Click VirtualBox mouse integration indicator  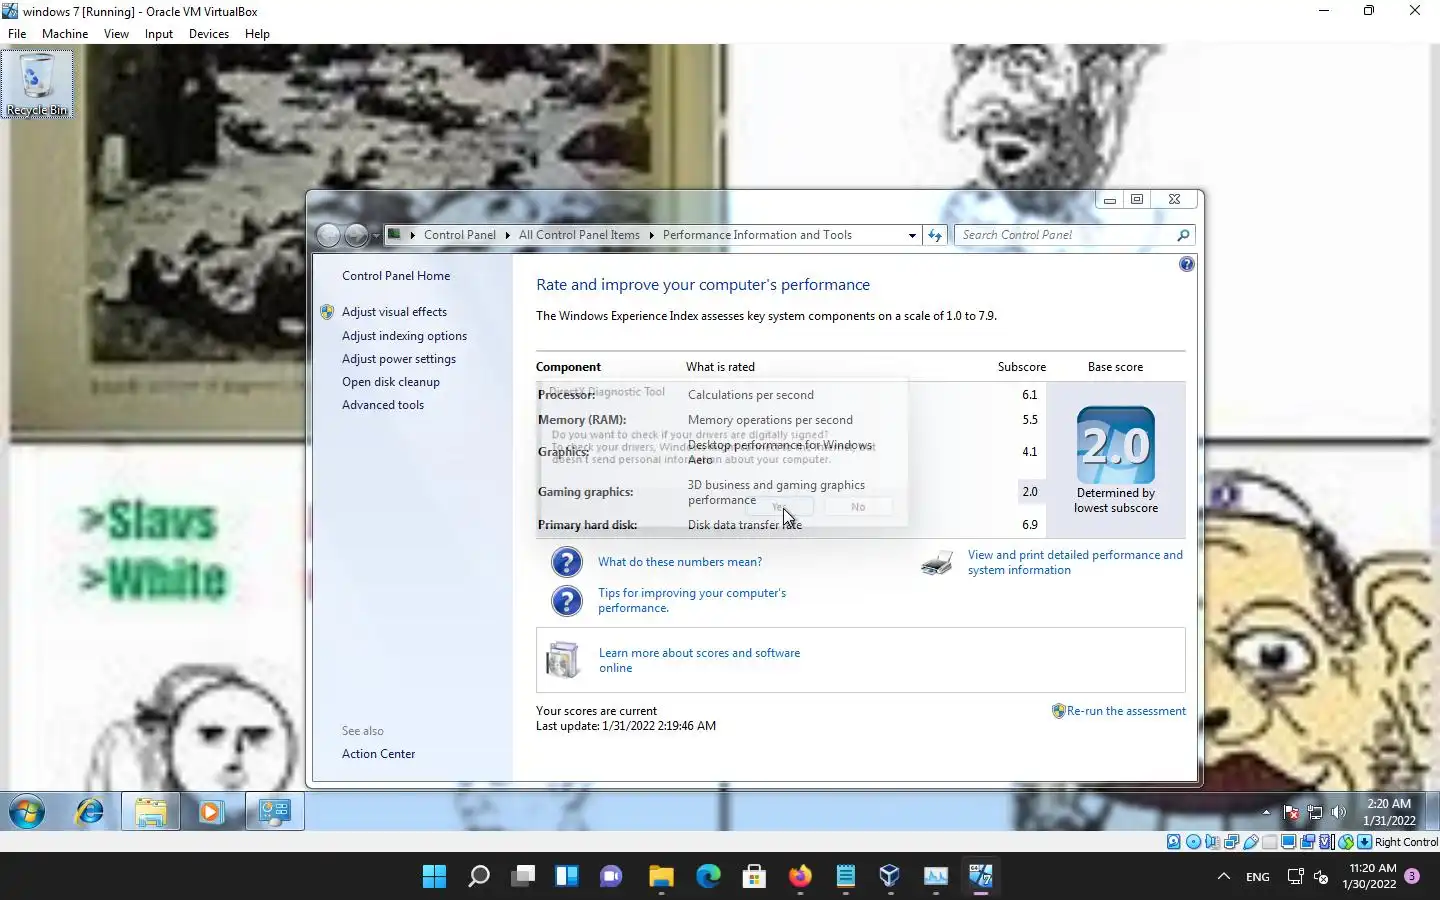tap(1345, 842)
